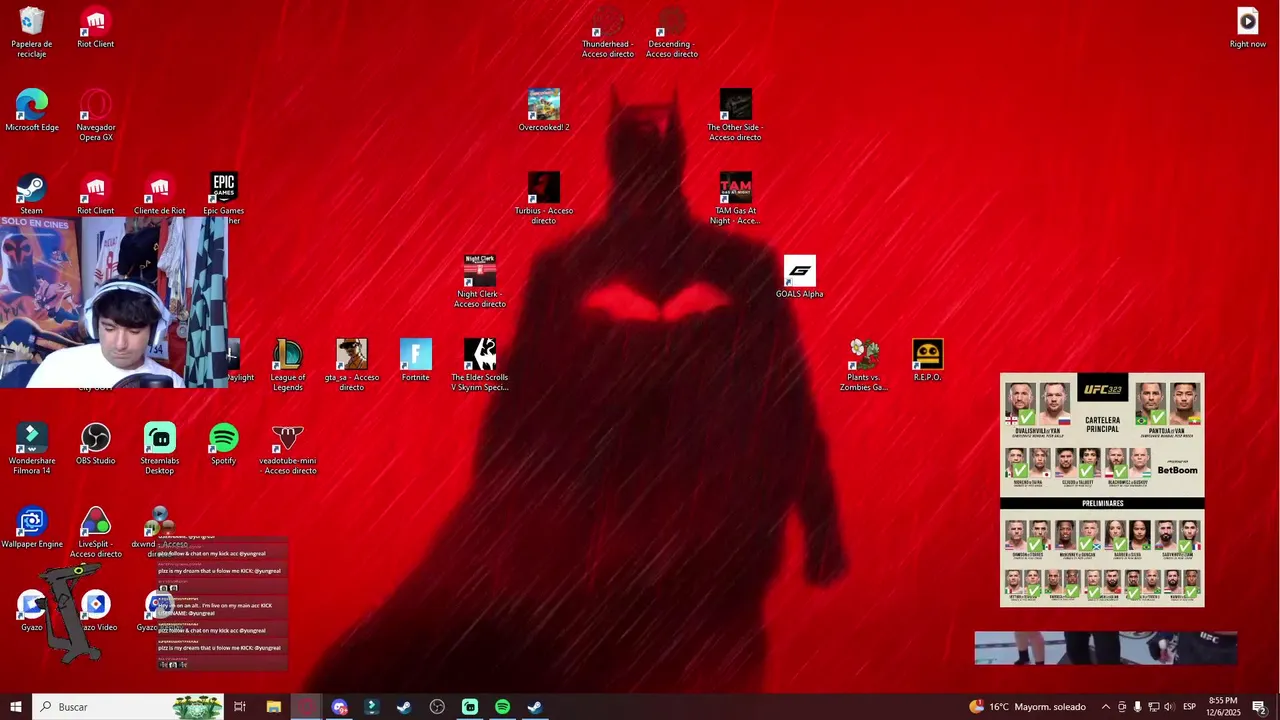
Task: Open the LiveSplit shortcut icon
Action: click(96, 532)
